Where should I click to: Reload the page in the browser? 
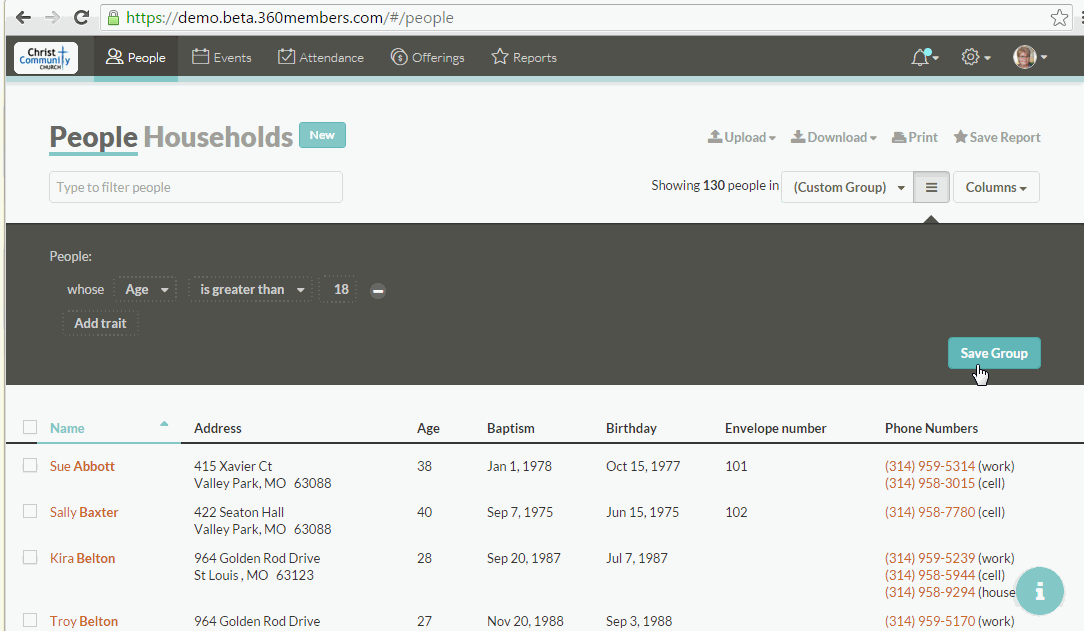click(x=81, y=18)
